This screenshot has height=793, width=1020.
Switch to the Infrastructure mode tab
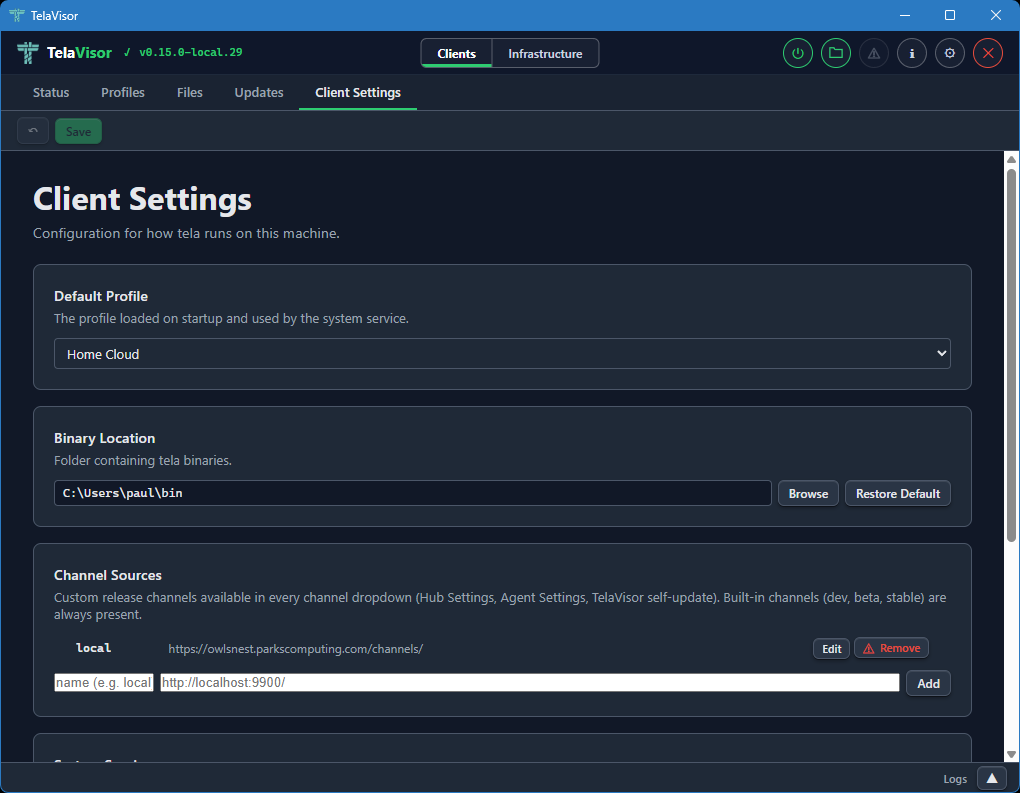[545, 53]
